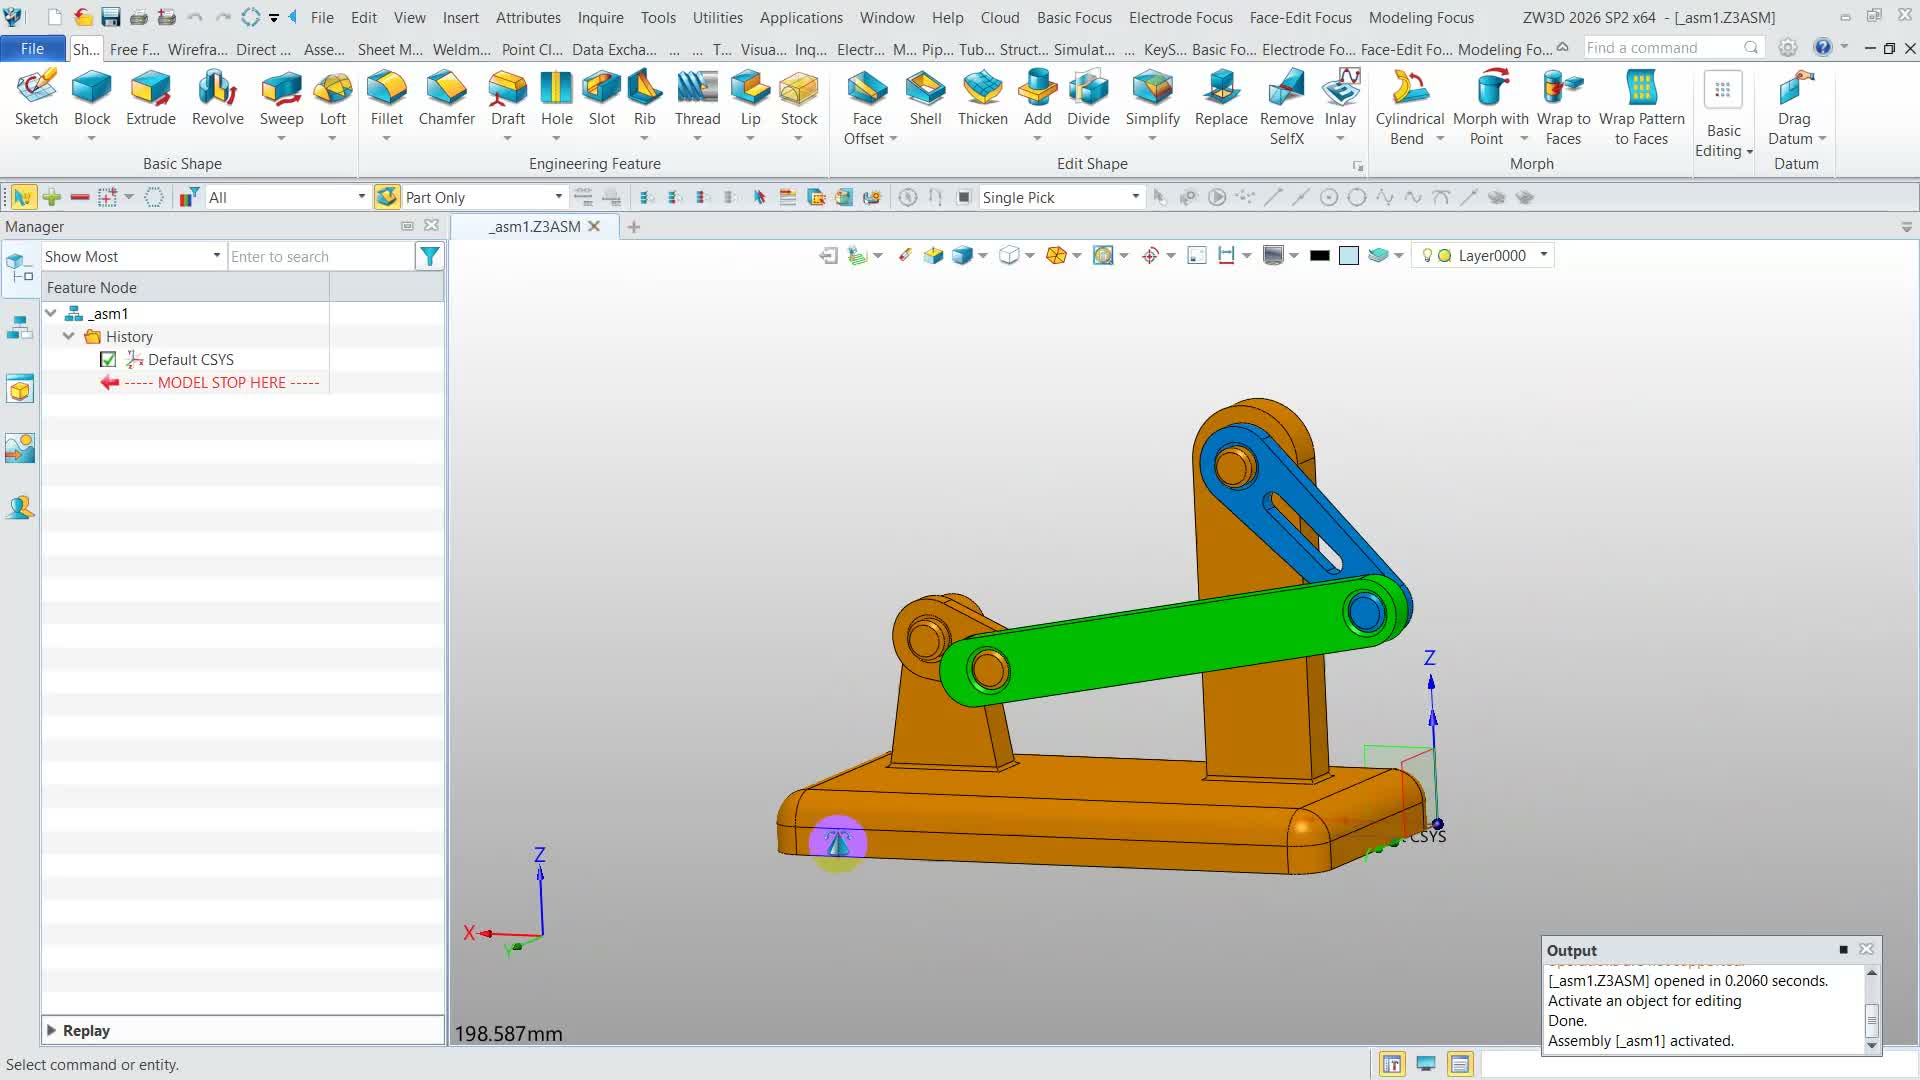Open the Inquire menu
This screenshot has width=1920, height=1080.
coord(600,18)
